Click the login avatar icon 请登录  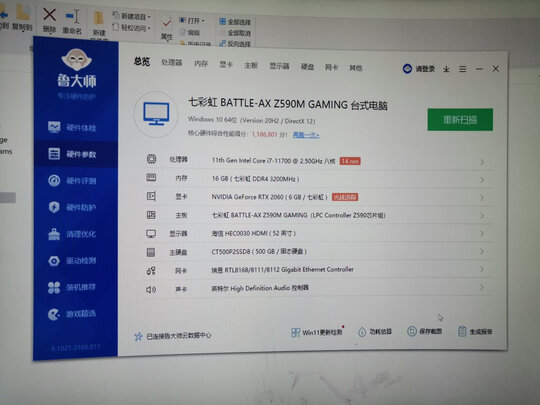pos(407,69)
